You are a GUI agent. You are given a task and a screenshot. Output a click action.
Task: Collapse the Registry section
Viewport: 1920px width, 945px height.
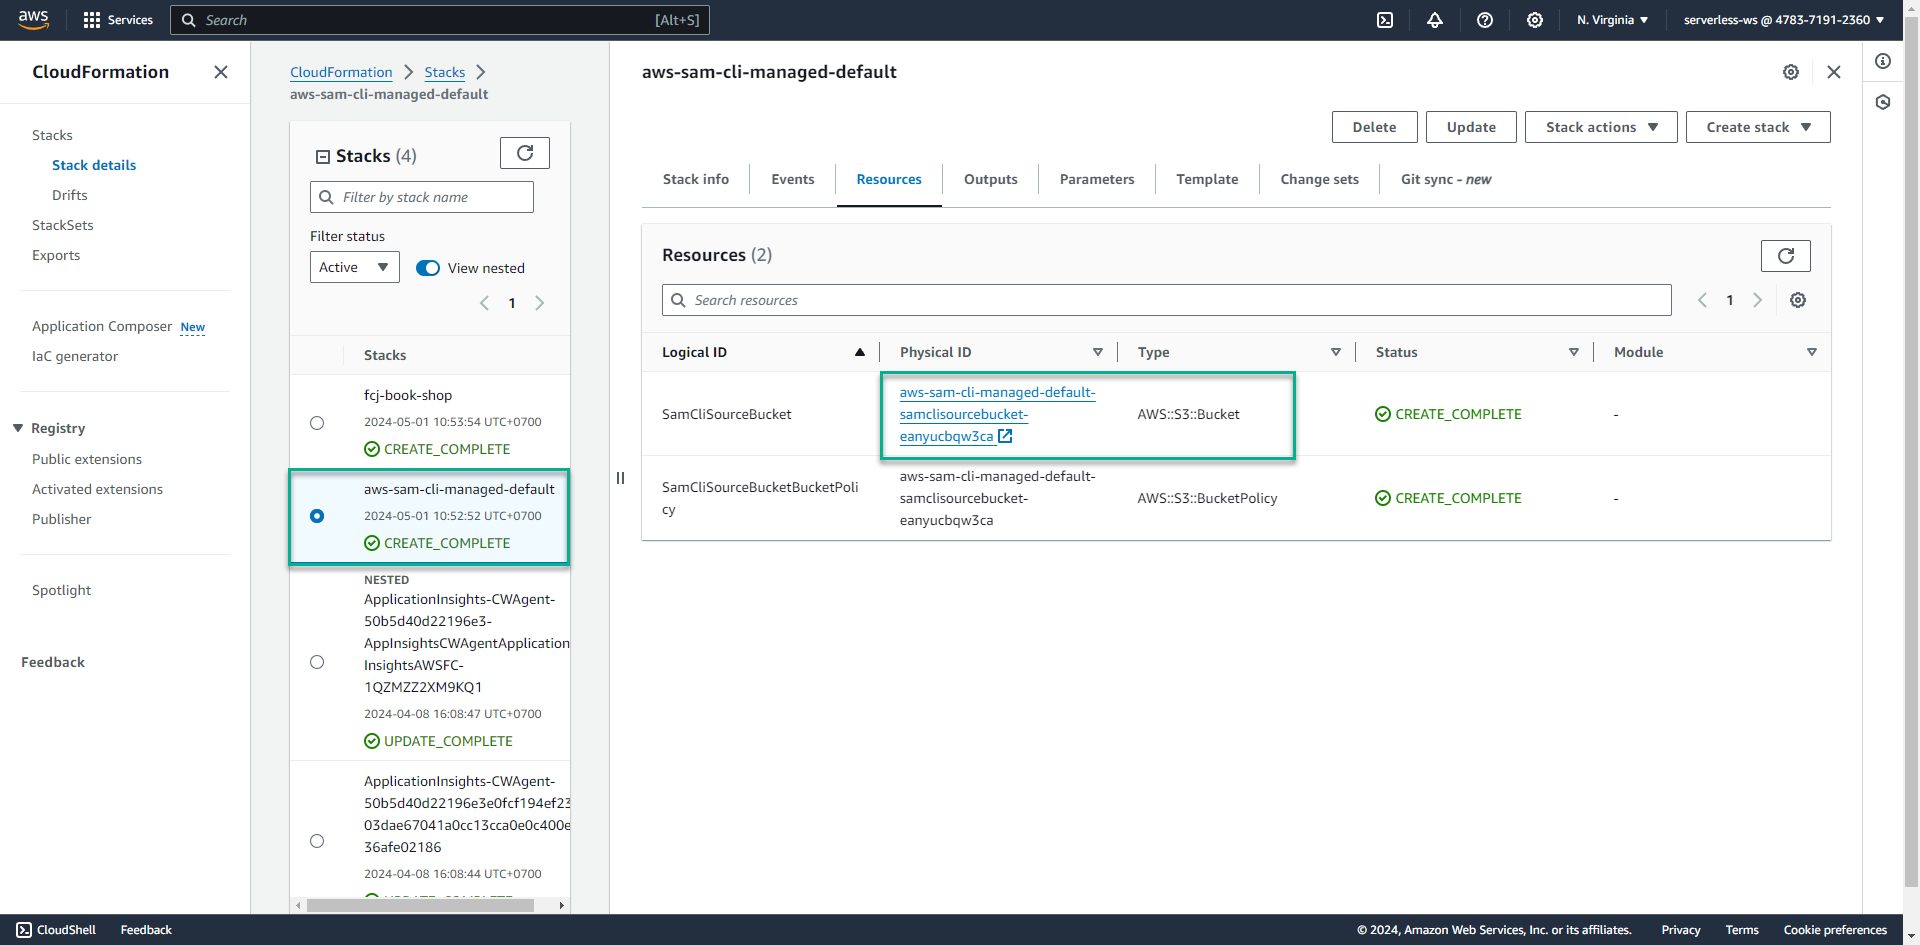click(18, 428)
